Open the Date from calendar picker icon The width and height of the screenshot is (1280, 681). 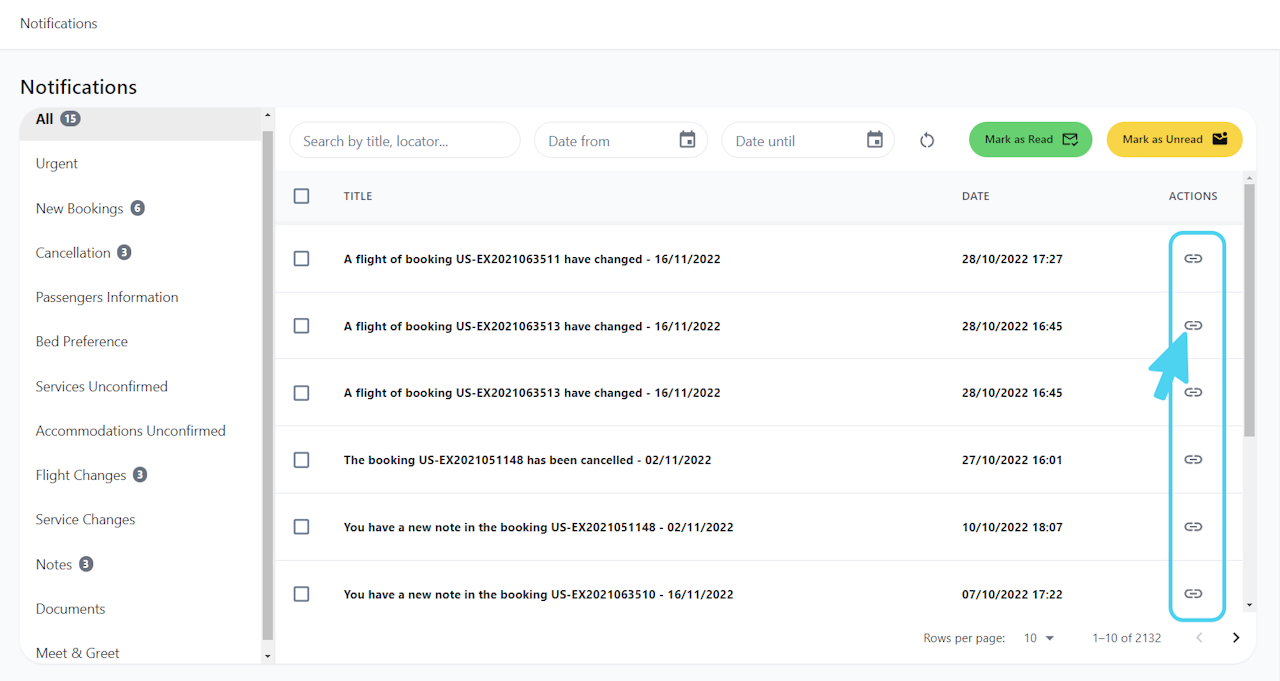[687, 140]
